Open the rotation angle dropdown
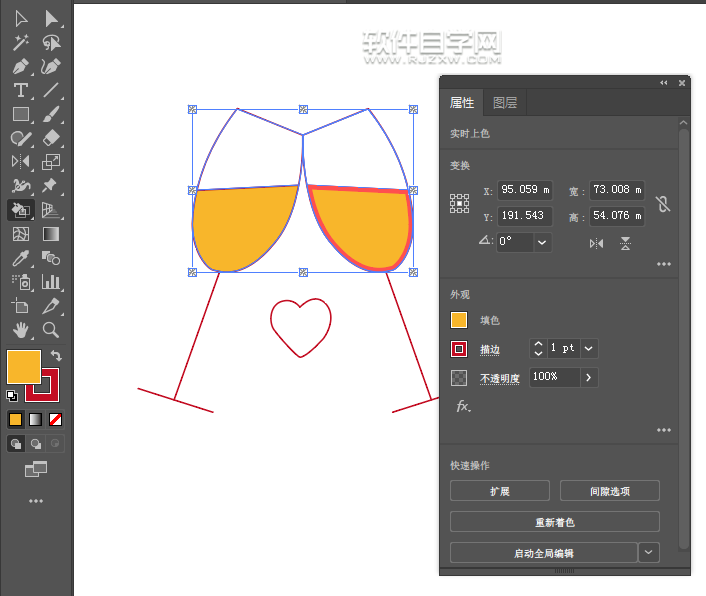Viewport: 706px width, 596px height. point(542,242)
